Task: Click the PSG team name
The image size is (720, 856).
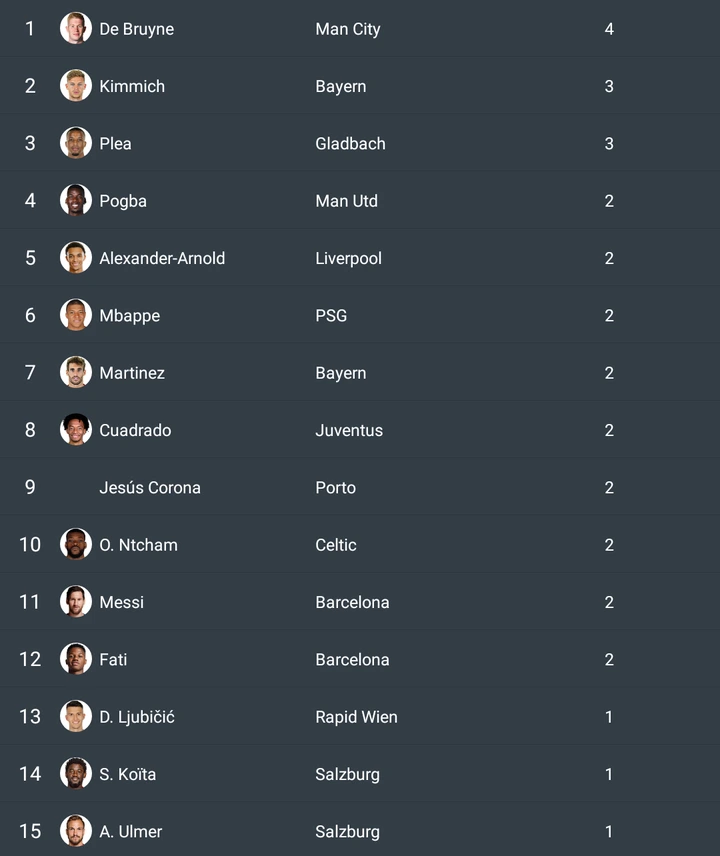Action: [x=331, y=315]
